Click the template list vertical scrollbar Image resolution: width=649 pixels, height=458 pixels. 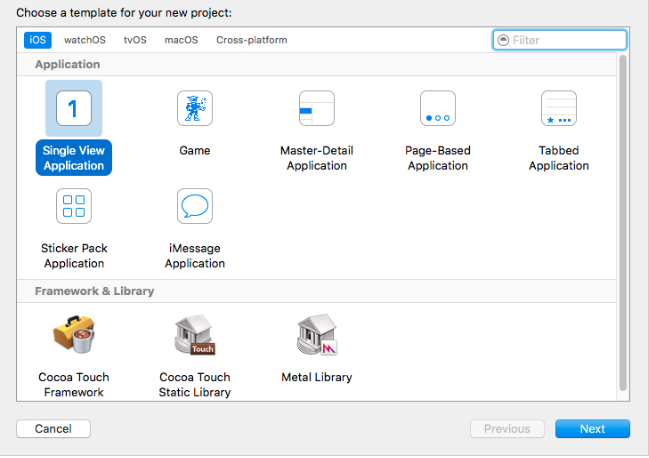click(x=623, y=220)
